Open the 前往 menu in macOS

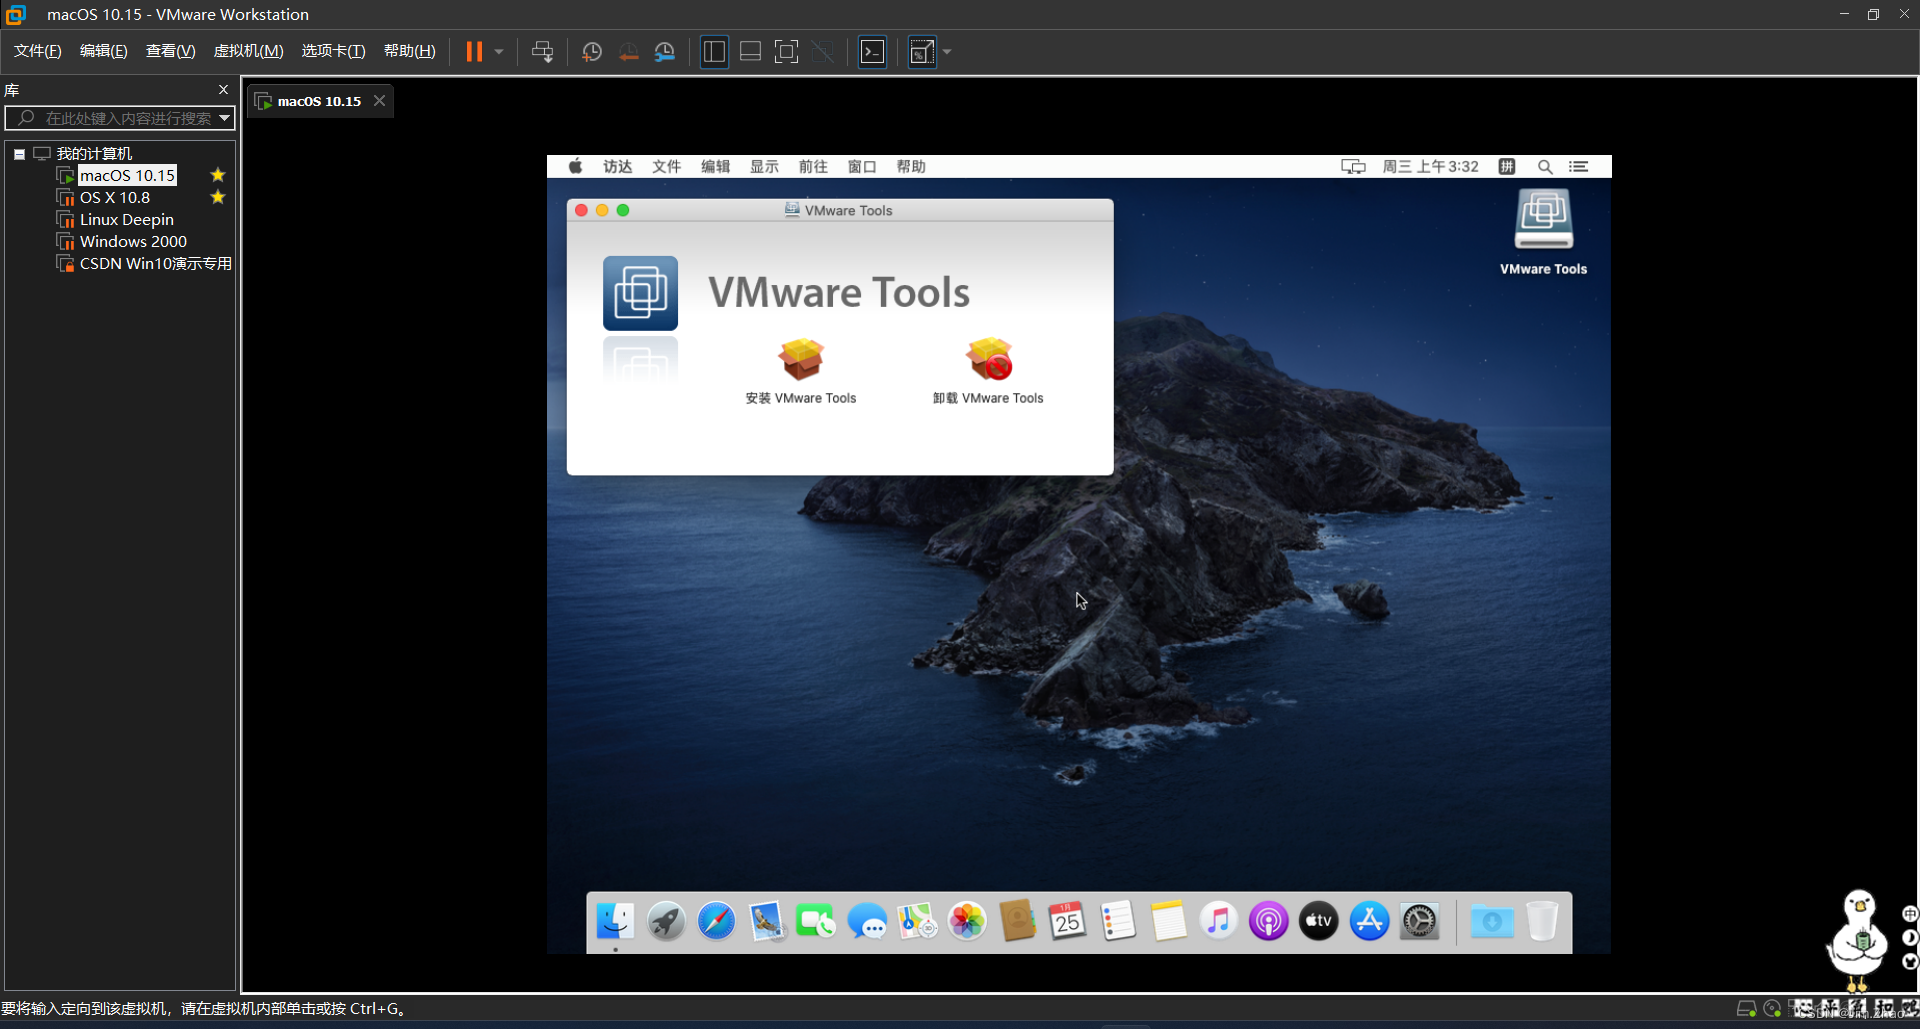(813, 167)
